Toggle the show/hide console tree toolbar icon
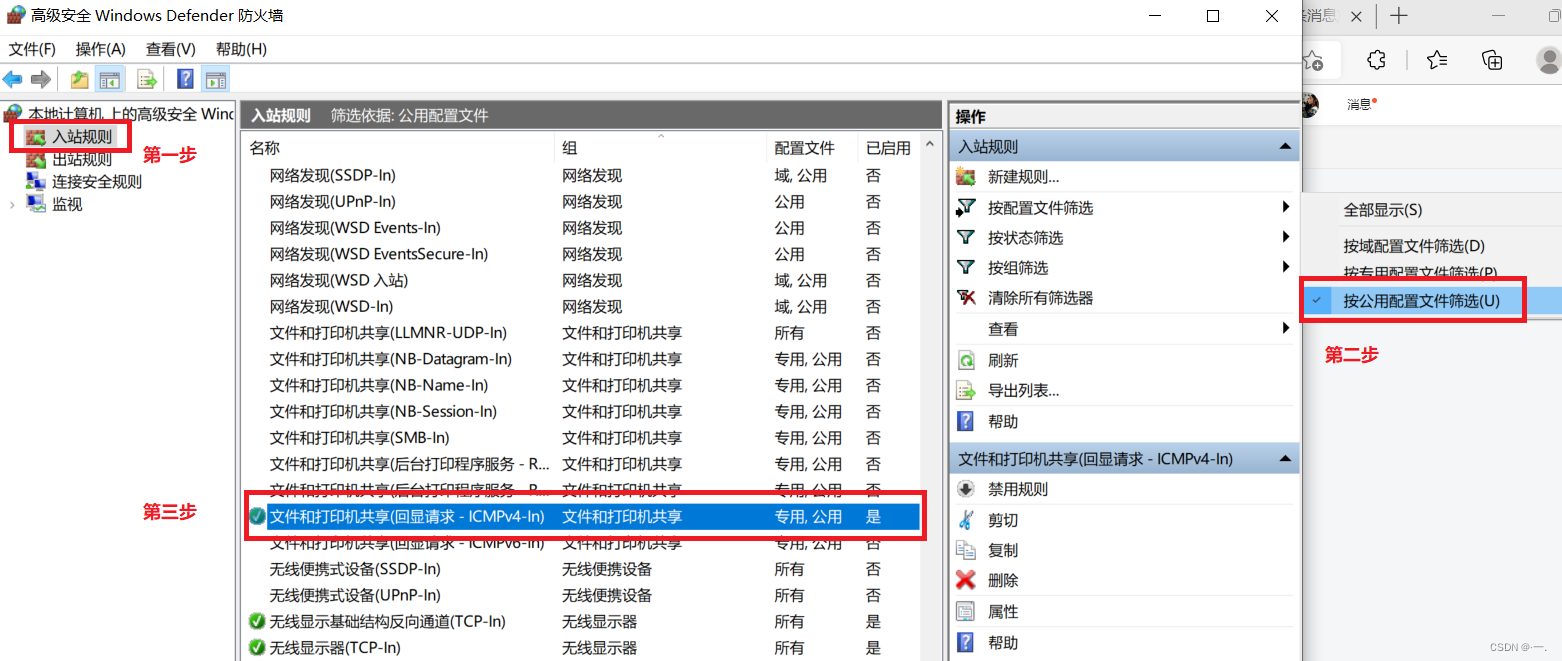This screenshot has width=1562, height=661. click(110, 79)
